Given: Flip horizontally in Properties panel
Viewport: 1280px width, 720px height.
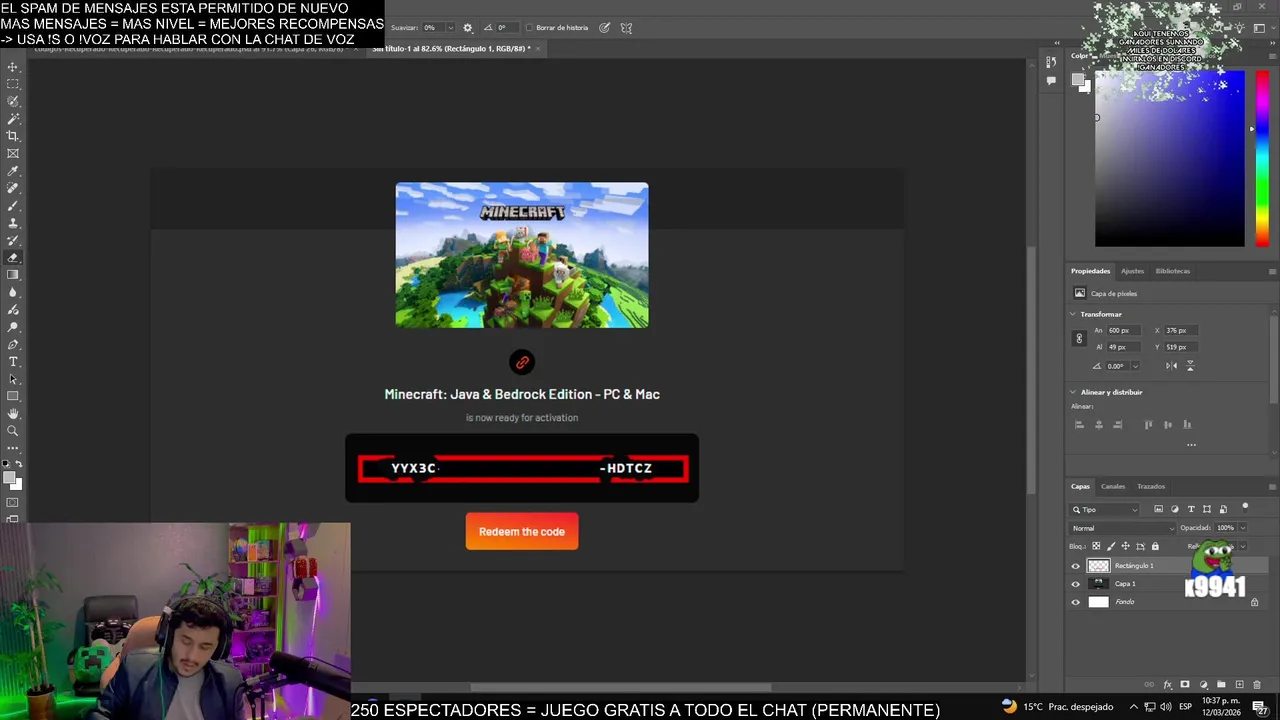Looking at the screenshot, I should click(x=1171, y=366).
